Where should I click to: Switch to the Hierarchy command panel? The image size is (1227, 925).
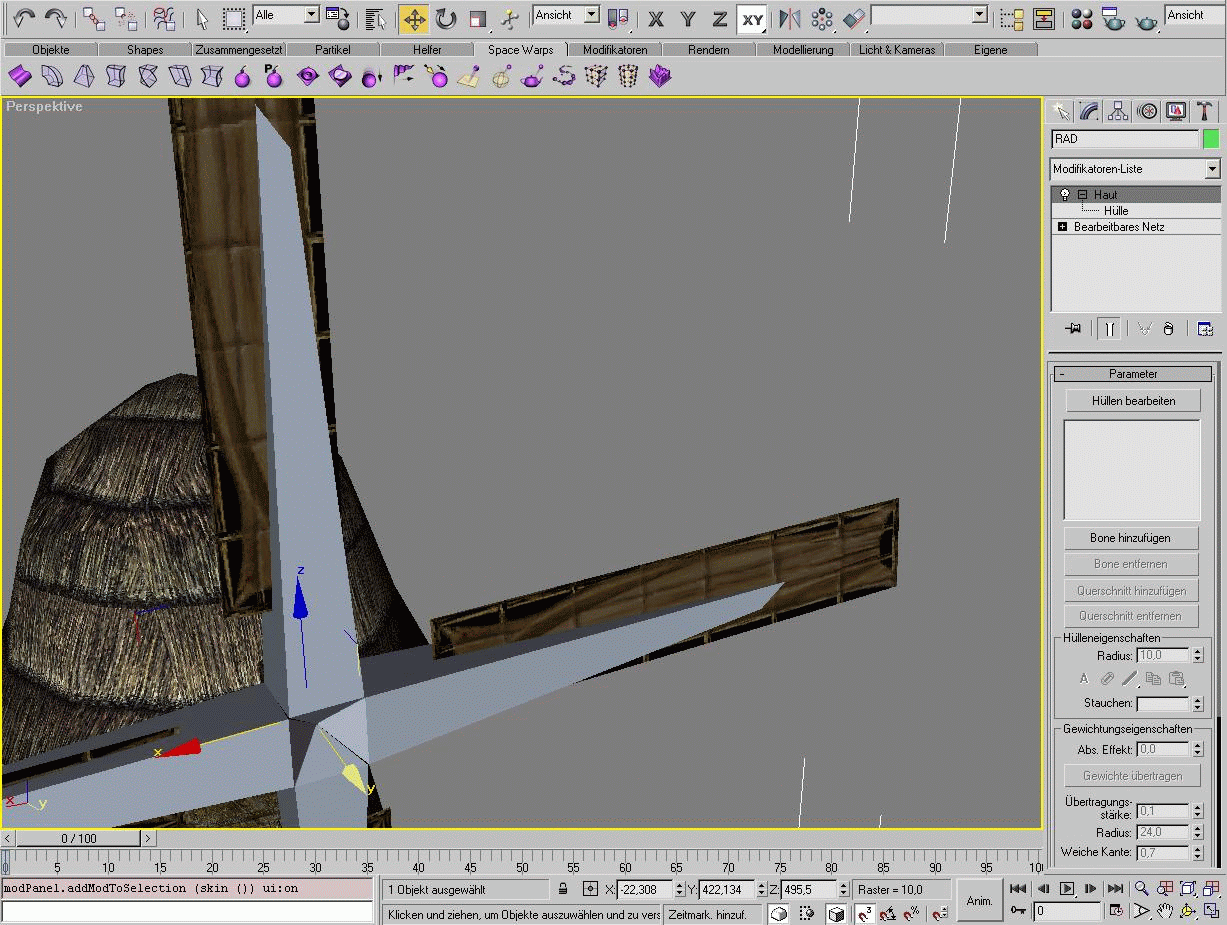pyautogui.click(x=1118, y=111)
